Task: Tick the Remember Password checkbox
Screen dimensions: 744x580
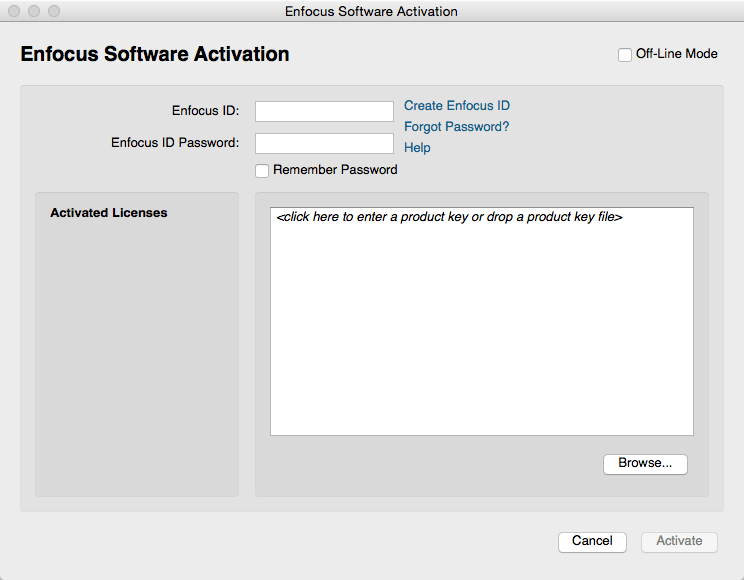Action: pos(262,170)
